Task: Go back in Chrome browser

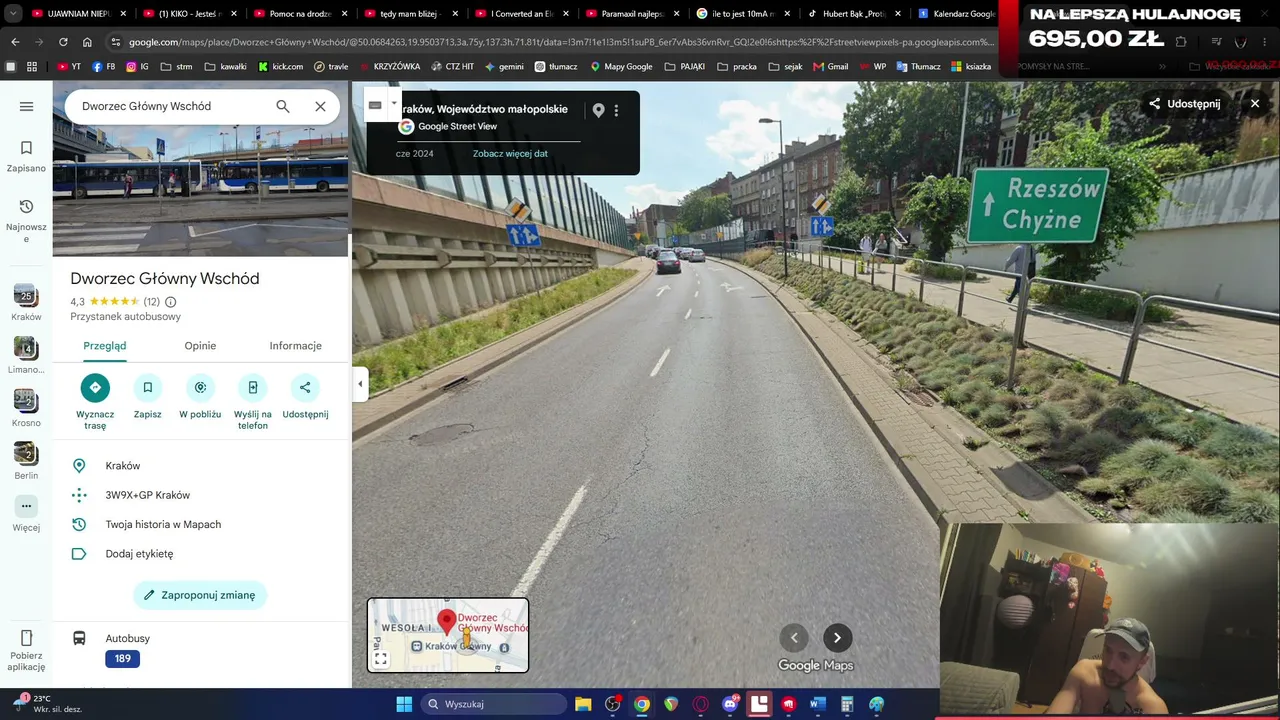Action: coord(15,42)
